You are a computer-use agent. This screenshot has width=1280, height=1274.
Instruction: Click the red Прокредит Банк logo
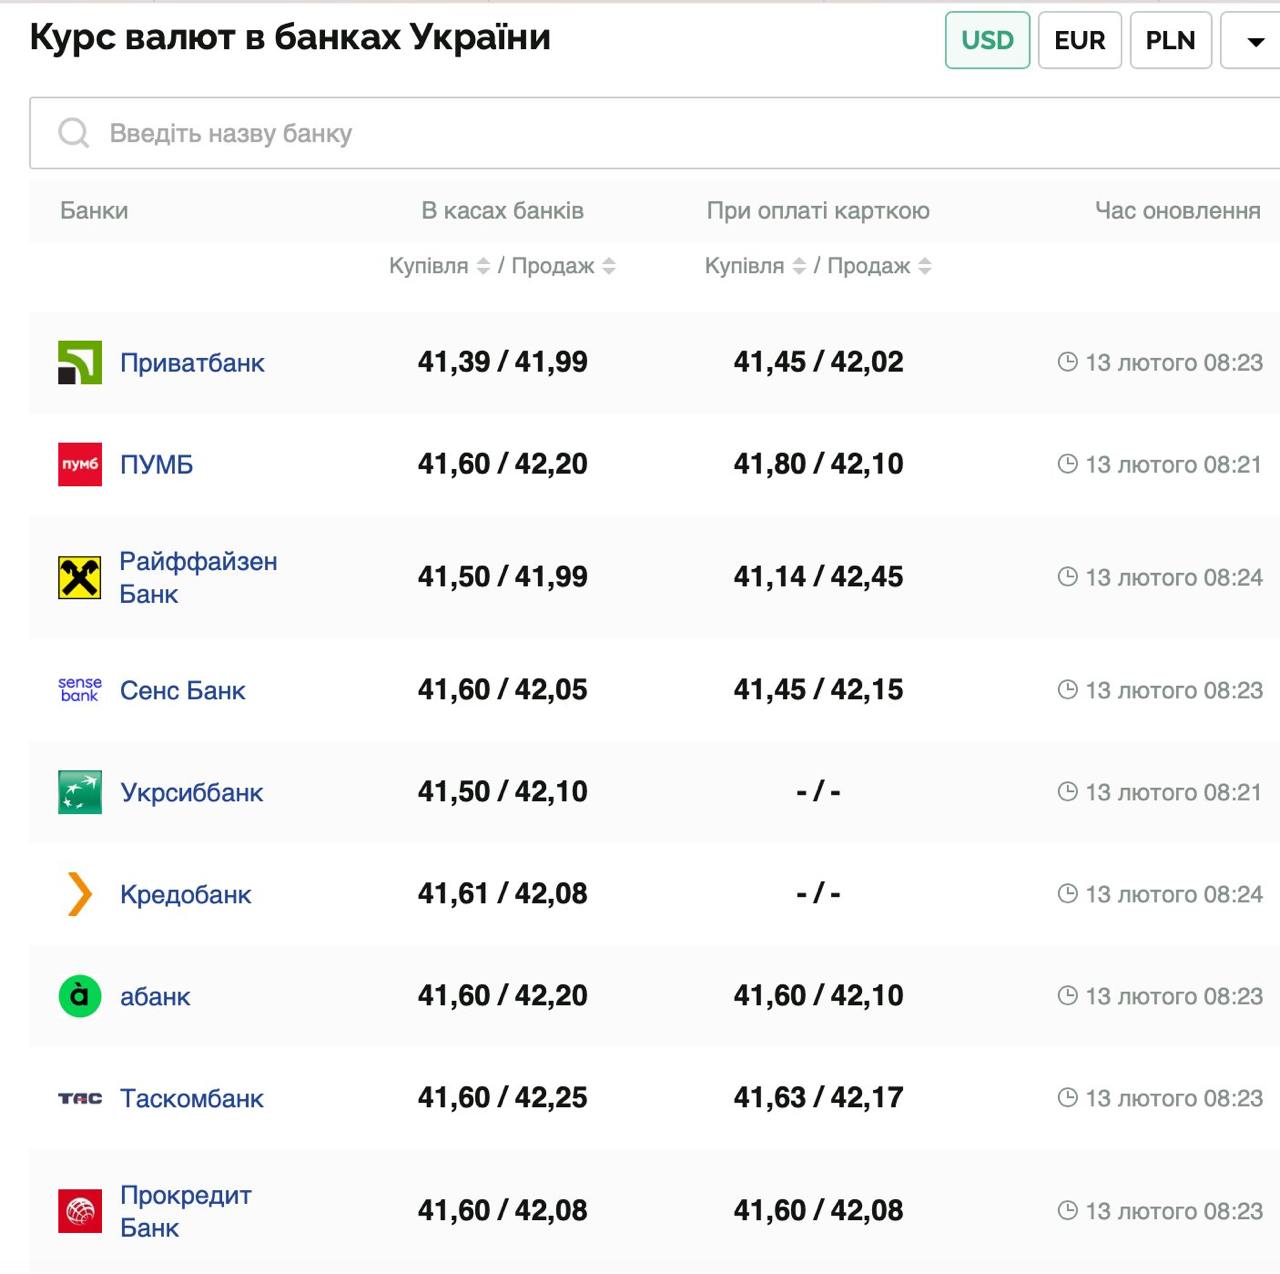pos(80,1211)
